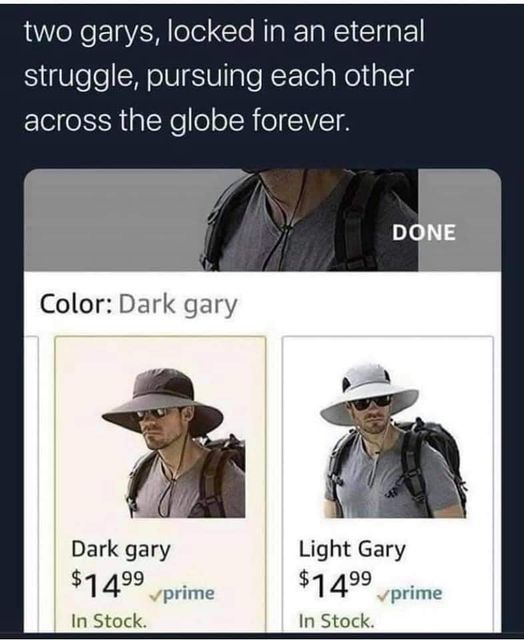Click the large product preview image at top
Image resolution: width=524 pixels, height=640 pixels.
pyautogui.click(x=309, y=220)
